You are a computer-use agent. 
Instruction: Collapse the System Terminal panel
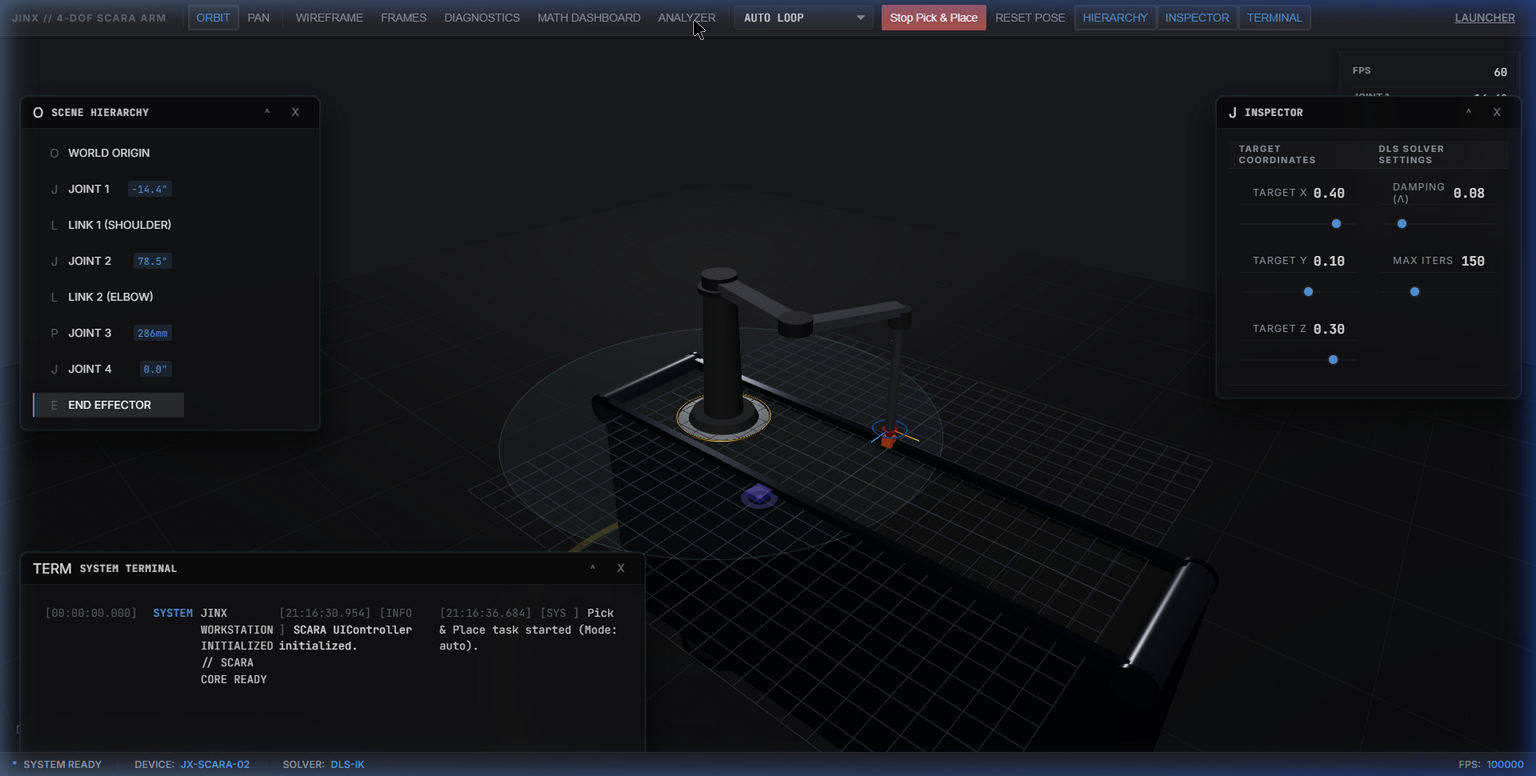[592, 568]
